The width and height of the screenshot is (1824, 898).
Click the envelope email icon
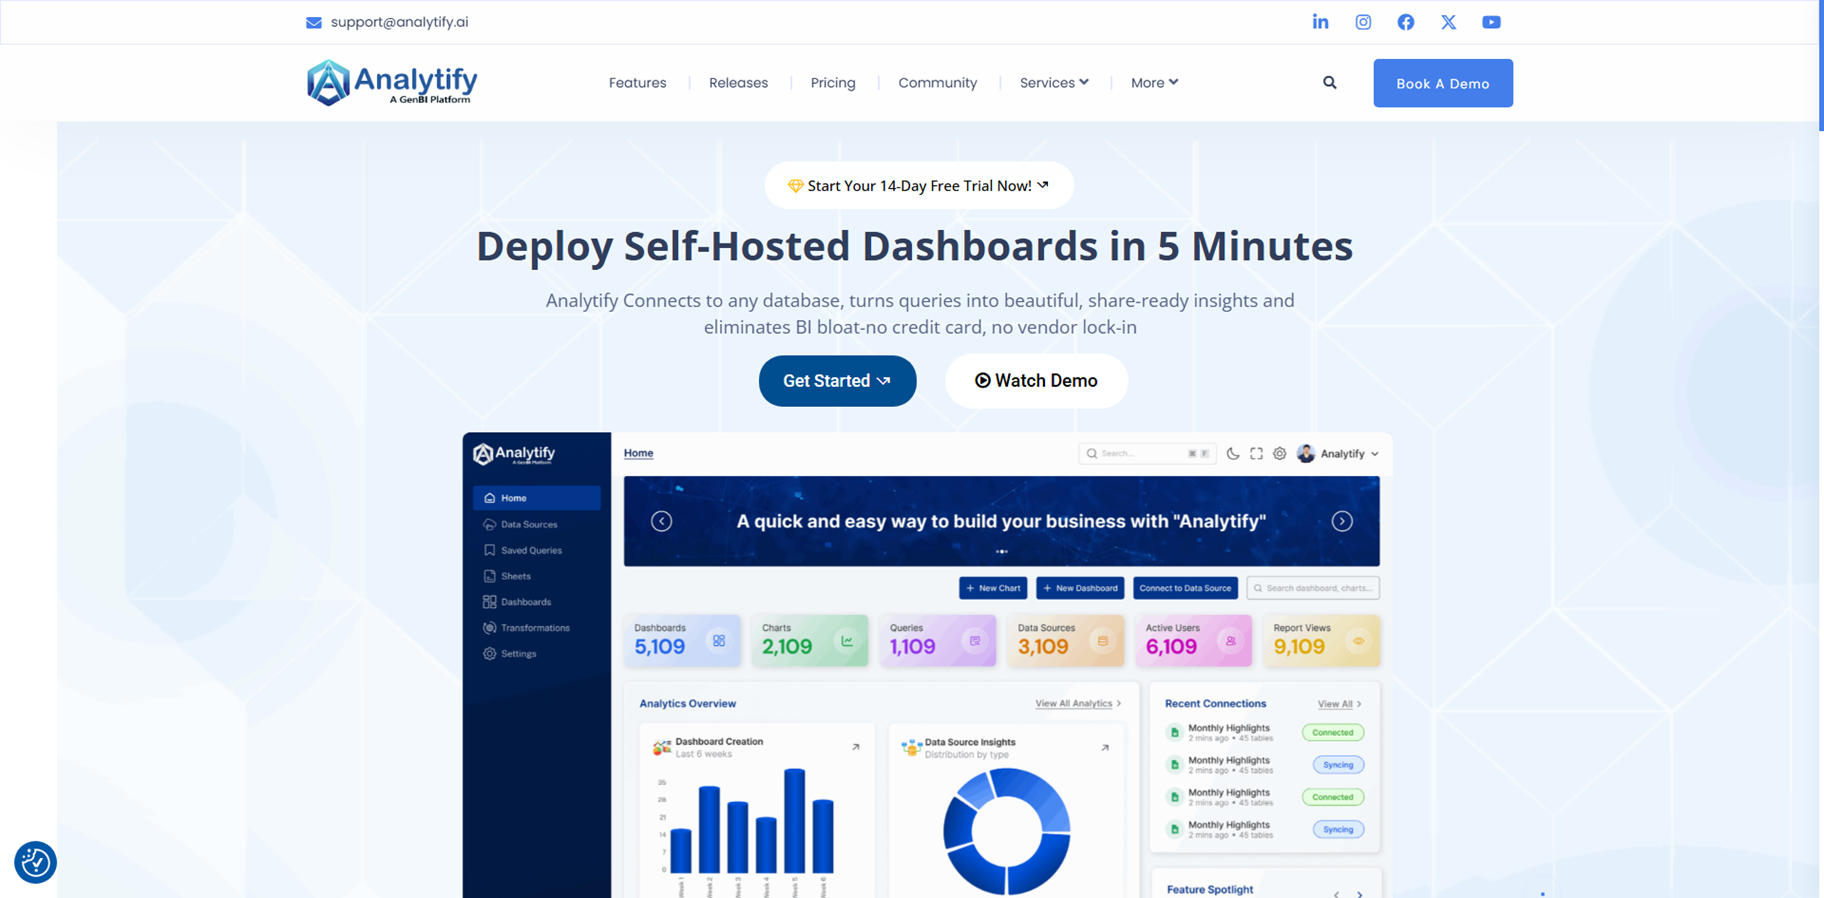point(314,22)
